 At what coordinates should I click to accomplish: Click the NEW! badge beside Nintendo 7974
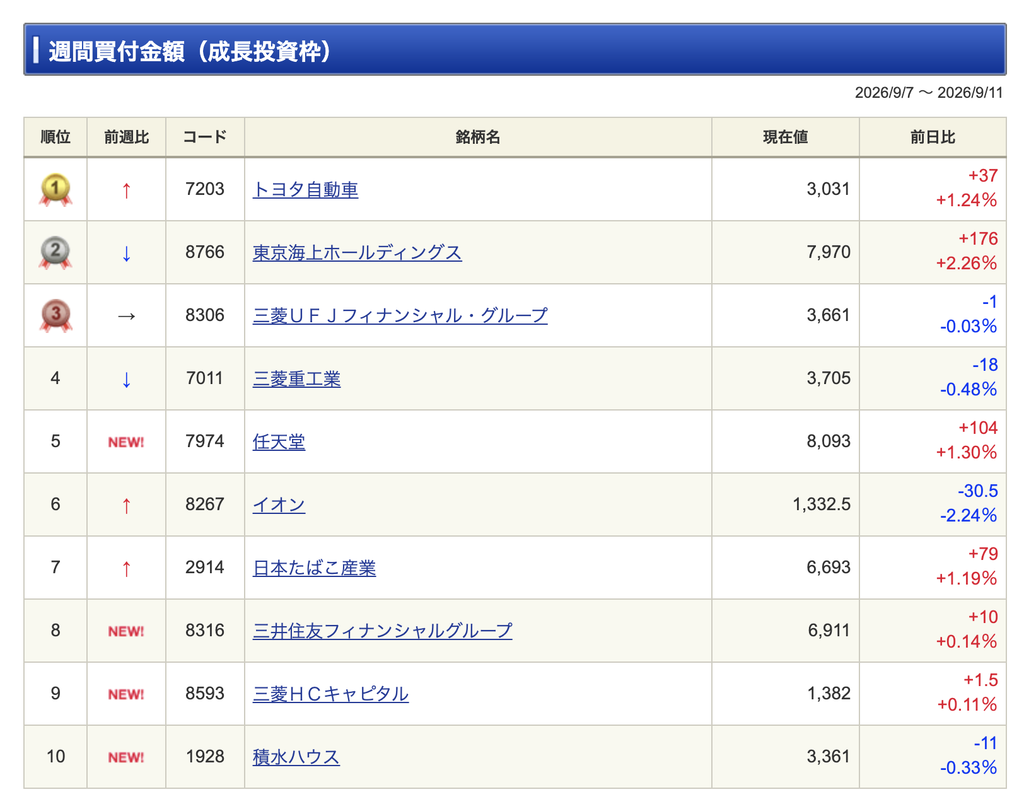click(x=126, y=442)
